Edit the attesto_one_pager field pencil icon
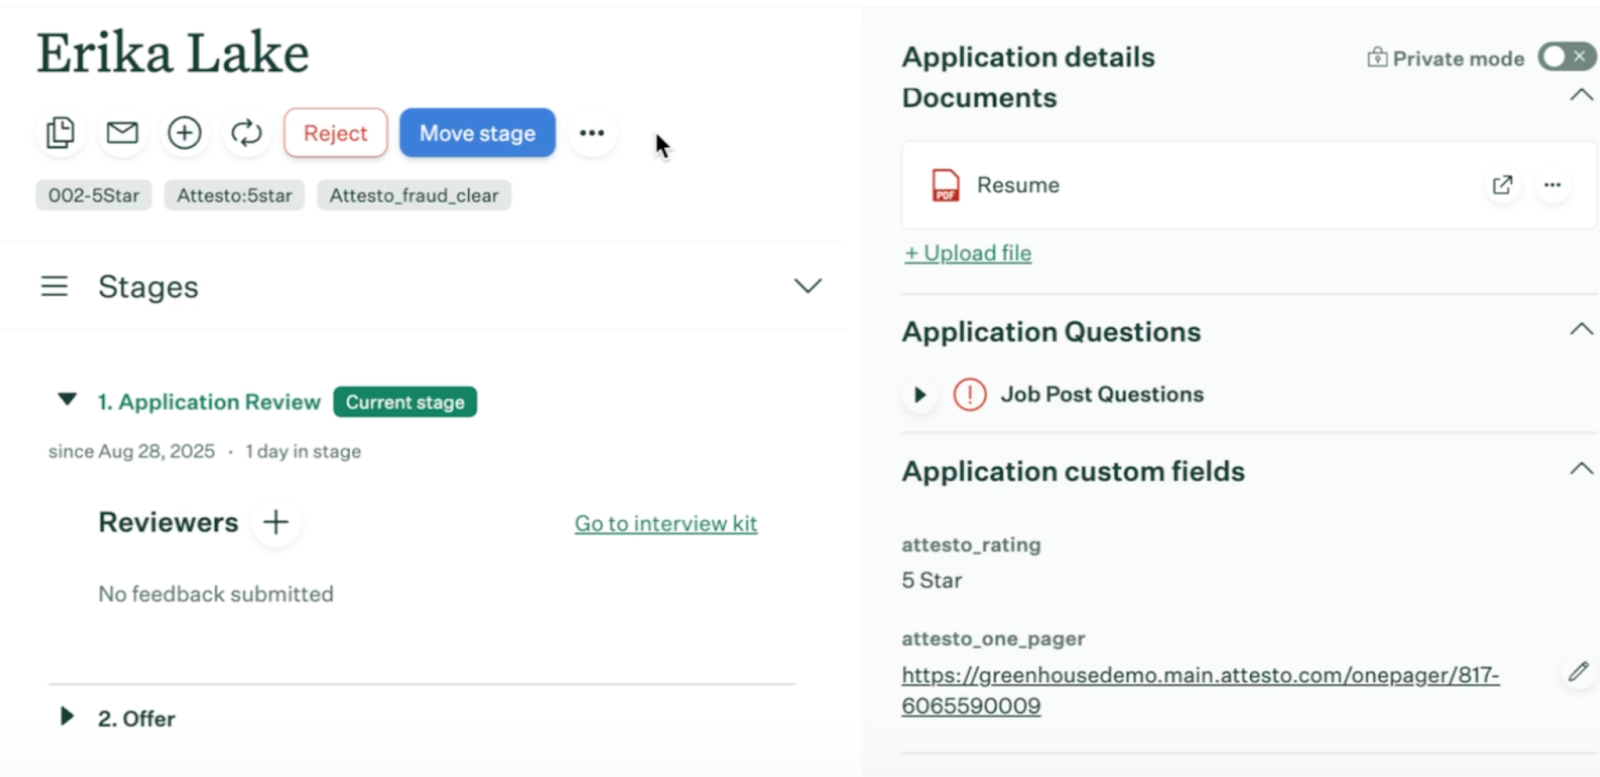This screenshot has width=1600, height=777. click(x=1578, y=672)
